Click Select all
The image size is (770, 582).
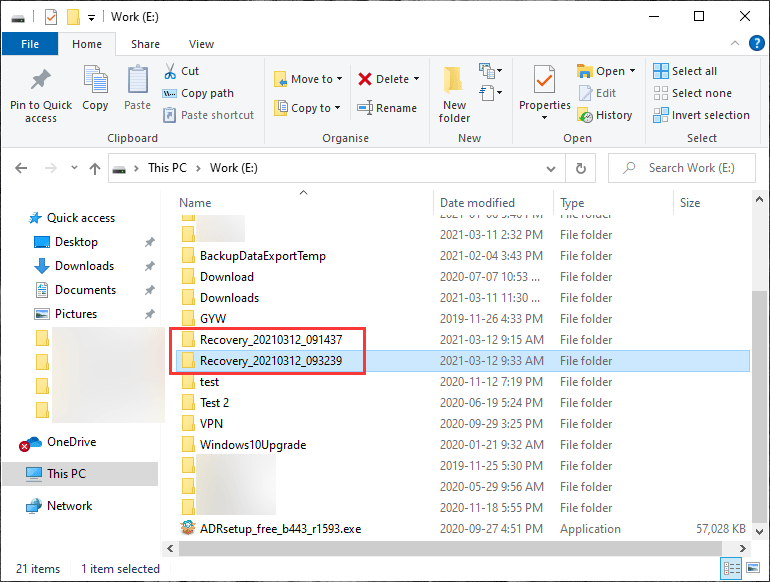[x=685, y=71]
